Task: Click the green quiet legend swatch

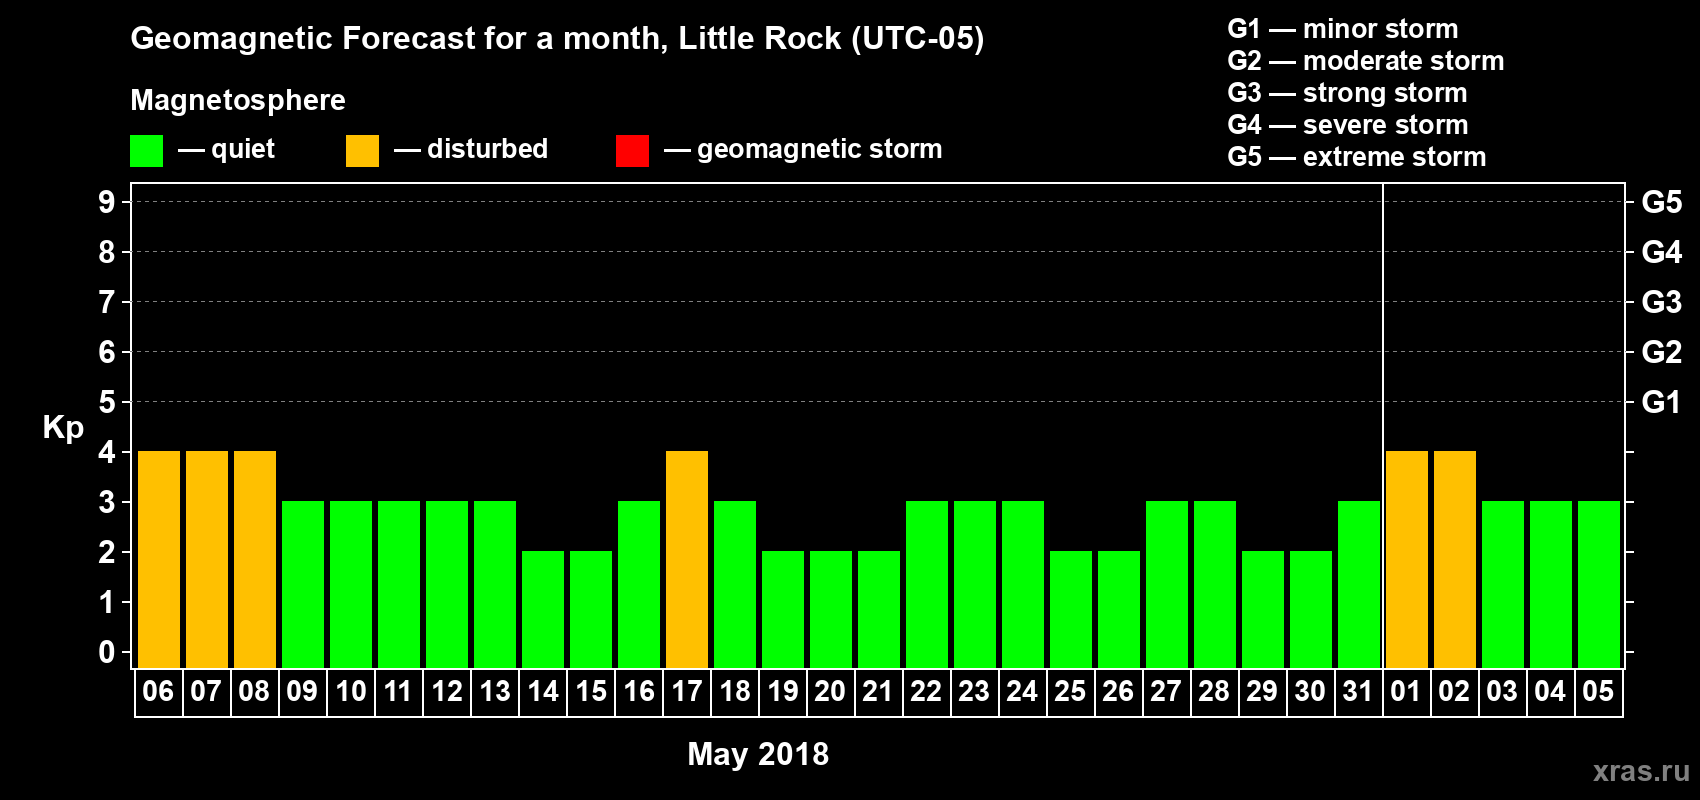Action: click(146, 151)
